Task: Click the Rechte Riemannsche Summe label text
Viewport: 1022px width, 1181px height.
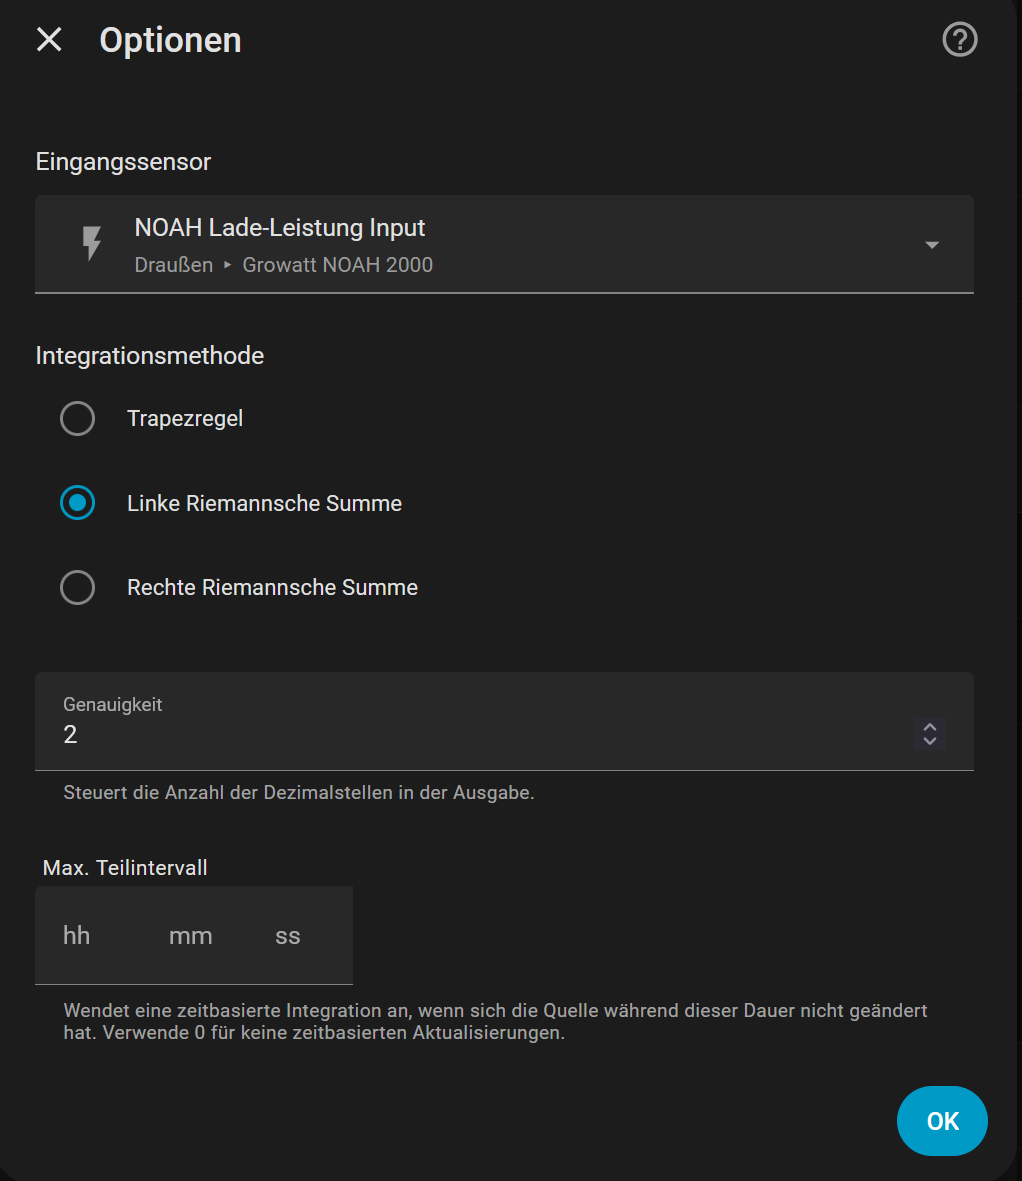Action: [x=272, y=587]
